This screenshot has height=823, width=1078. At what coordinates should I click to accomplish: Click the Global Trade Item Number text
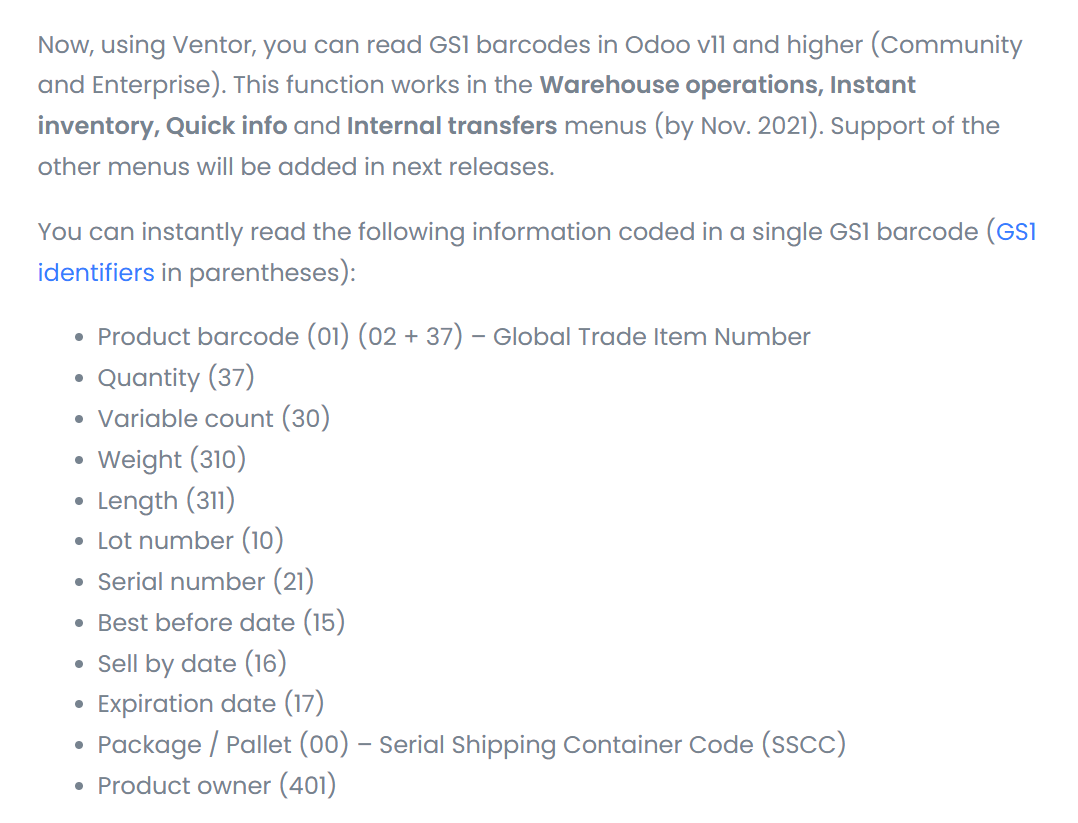pyautogui.click(x=651, y=337)
